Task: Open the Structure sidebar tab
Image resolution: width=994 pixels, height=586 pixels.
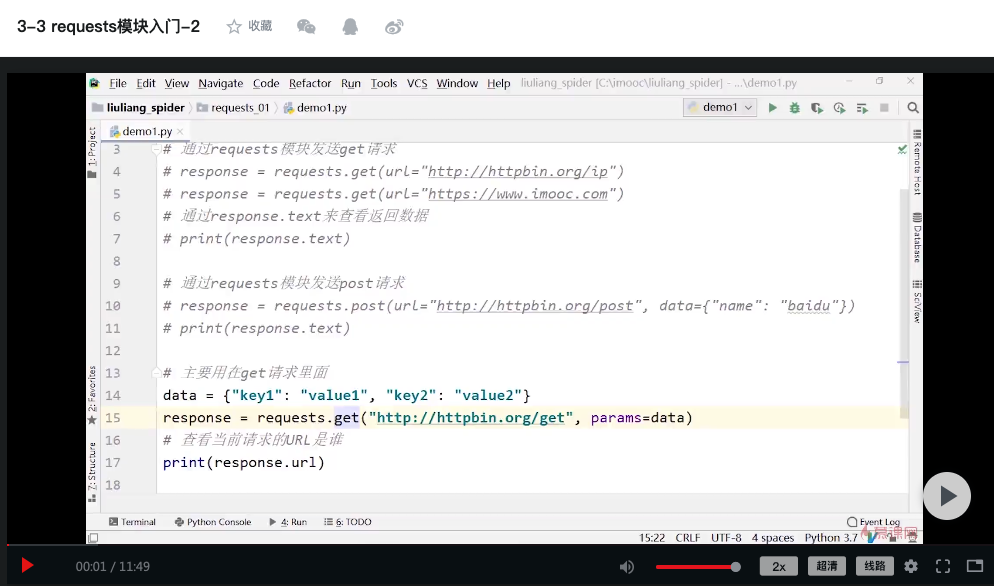Action: pos(92,471)
